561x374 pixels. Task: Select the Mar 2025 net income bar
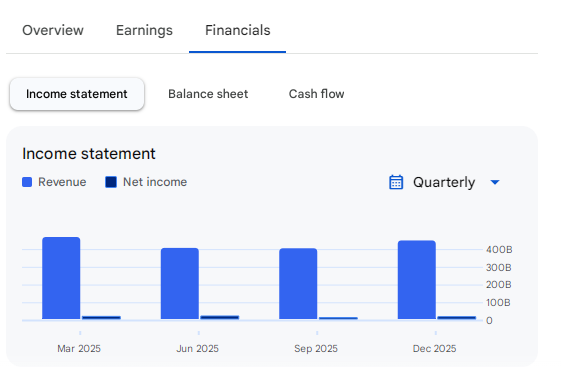[101, 317]
